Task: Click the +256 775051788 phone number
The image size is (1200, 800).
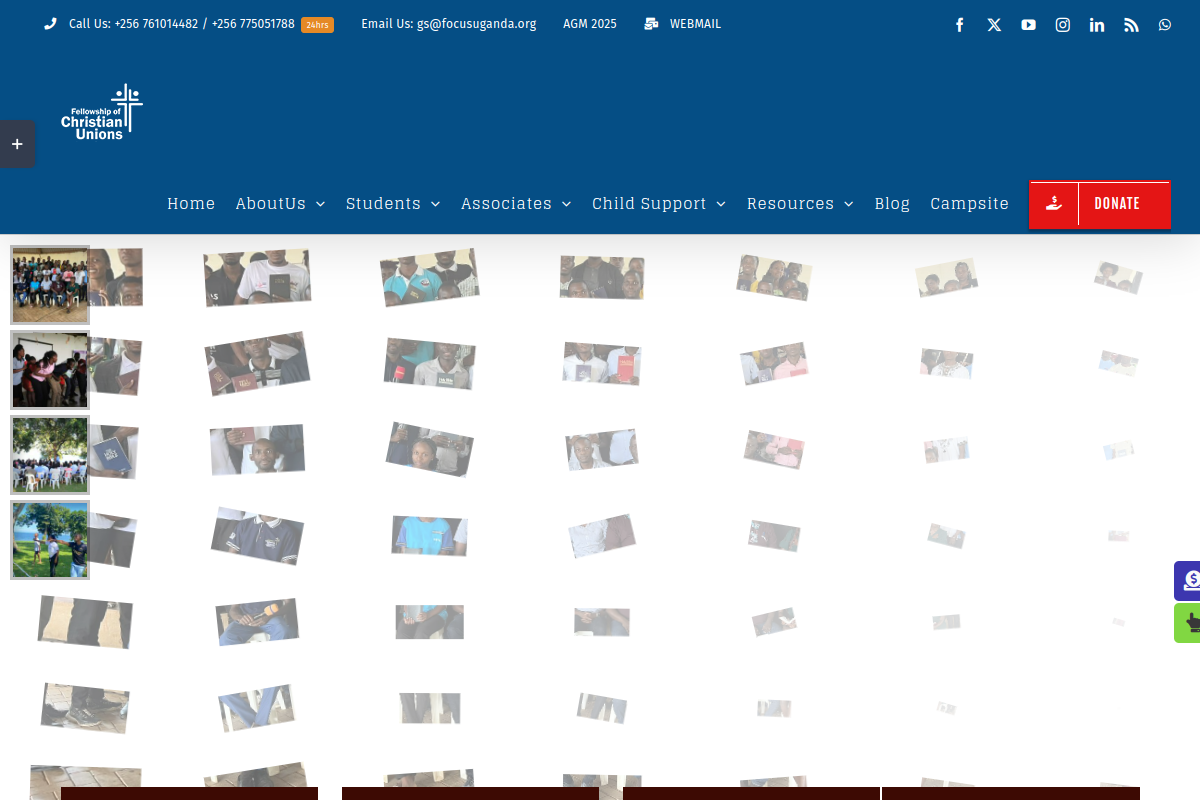Action: pos(253,24)
